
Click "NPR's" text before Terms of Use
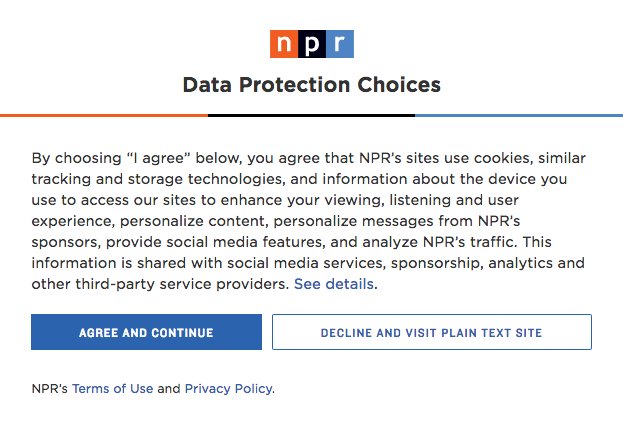(50, 388)
